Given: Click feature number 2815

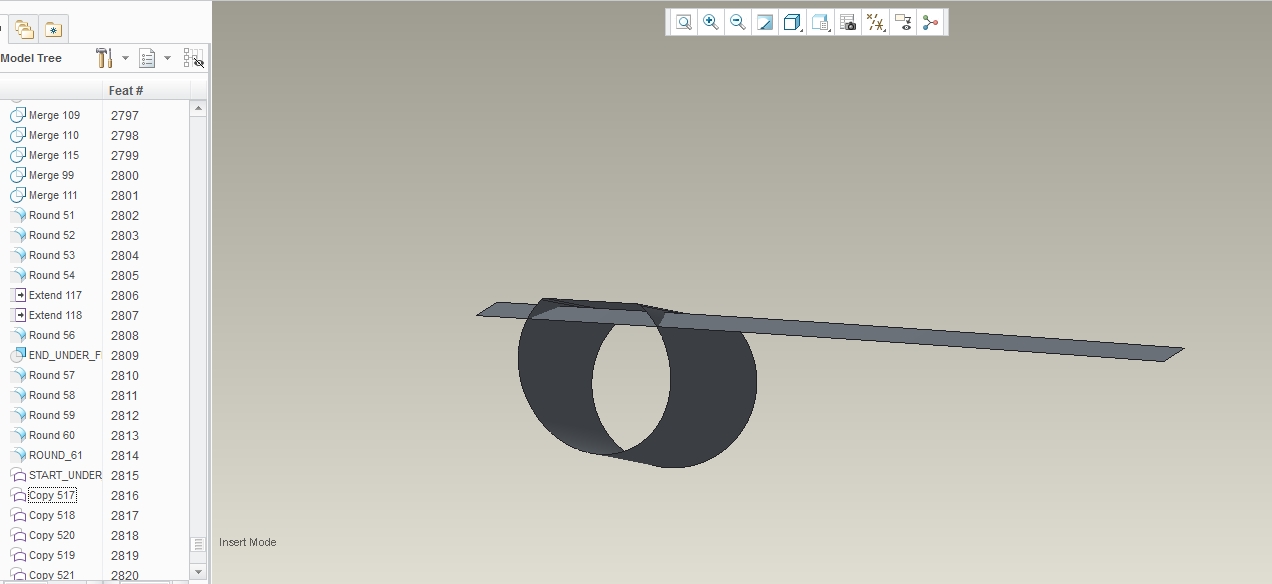Looking at the screenshot, I should 125,475.
